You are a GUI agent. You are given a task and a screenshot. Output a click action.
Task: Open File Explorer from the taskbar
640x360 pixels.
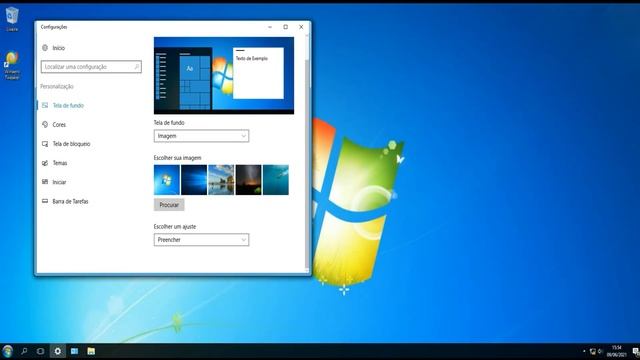click(x=91, y=351)
